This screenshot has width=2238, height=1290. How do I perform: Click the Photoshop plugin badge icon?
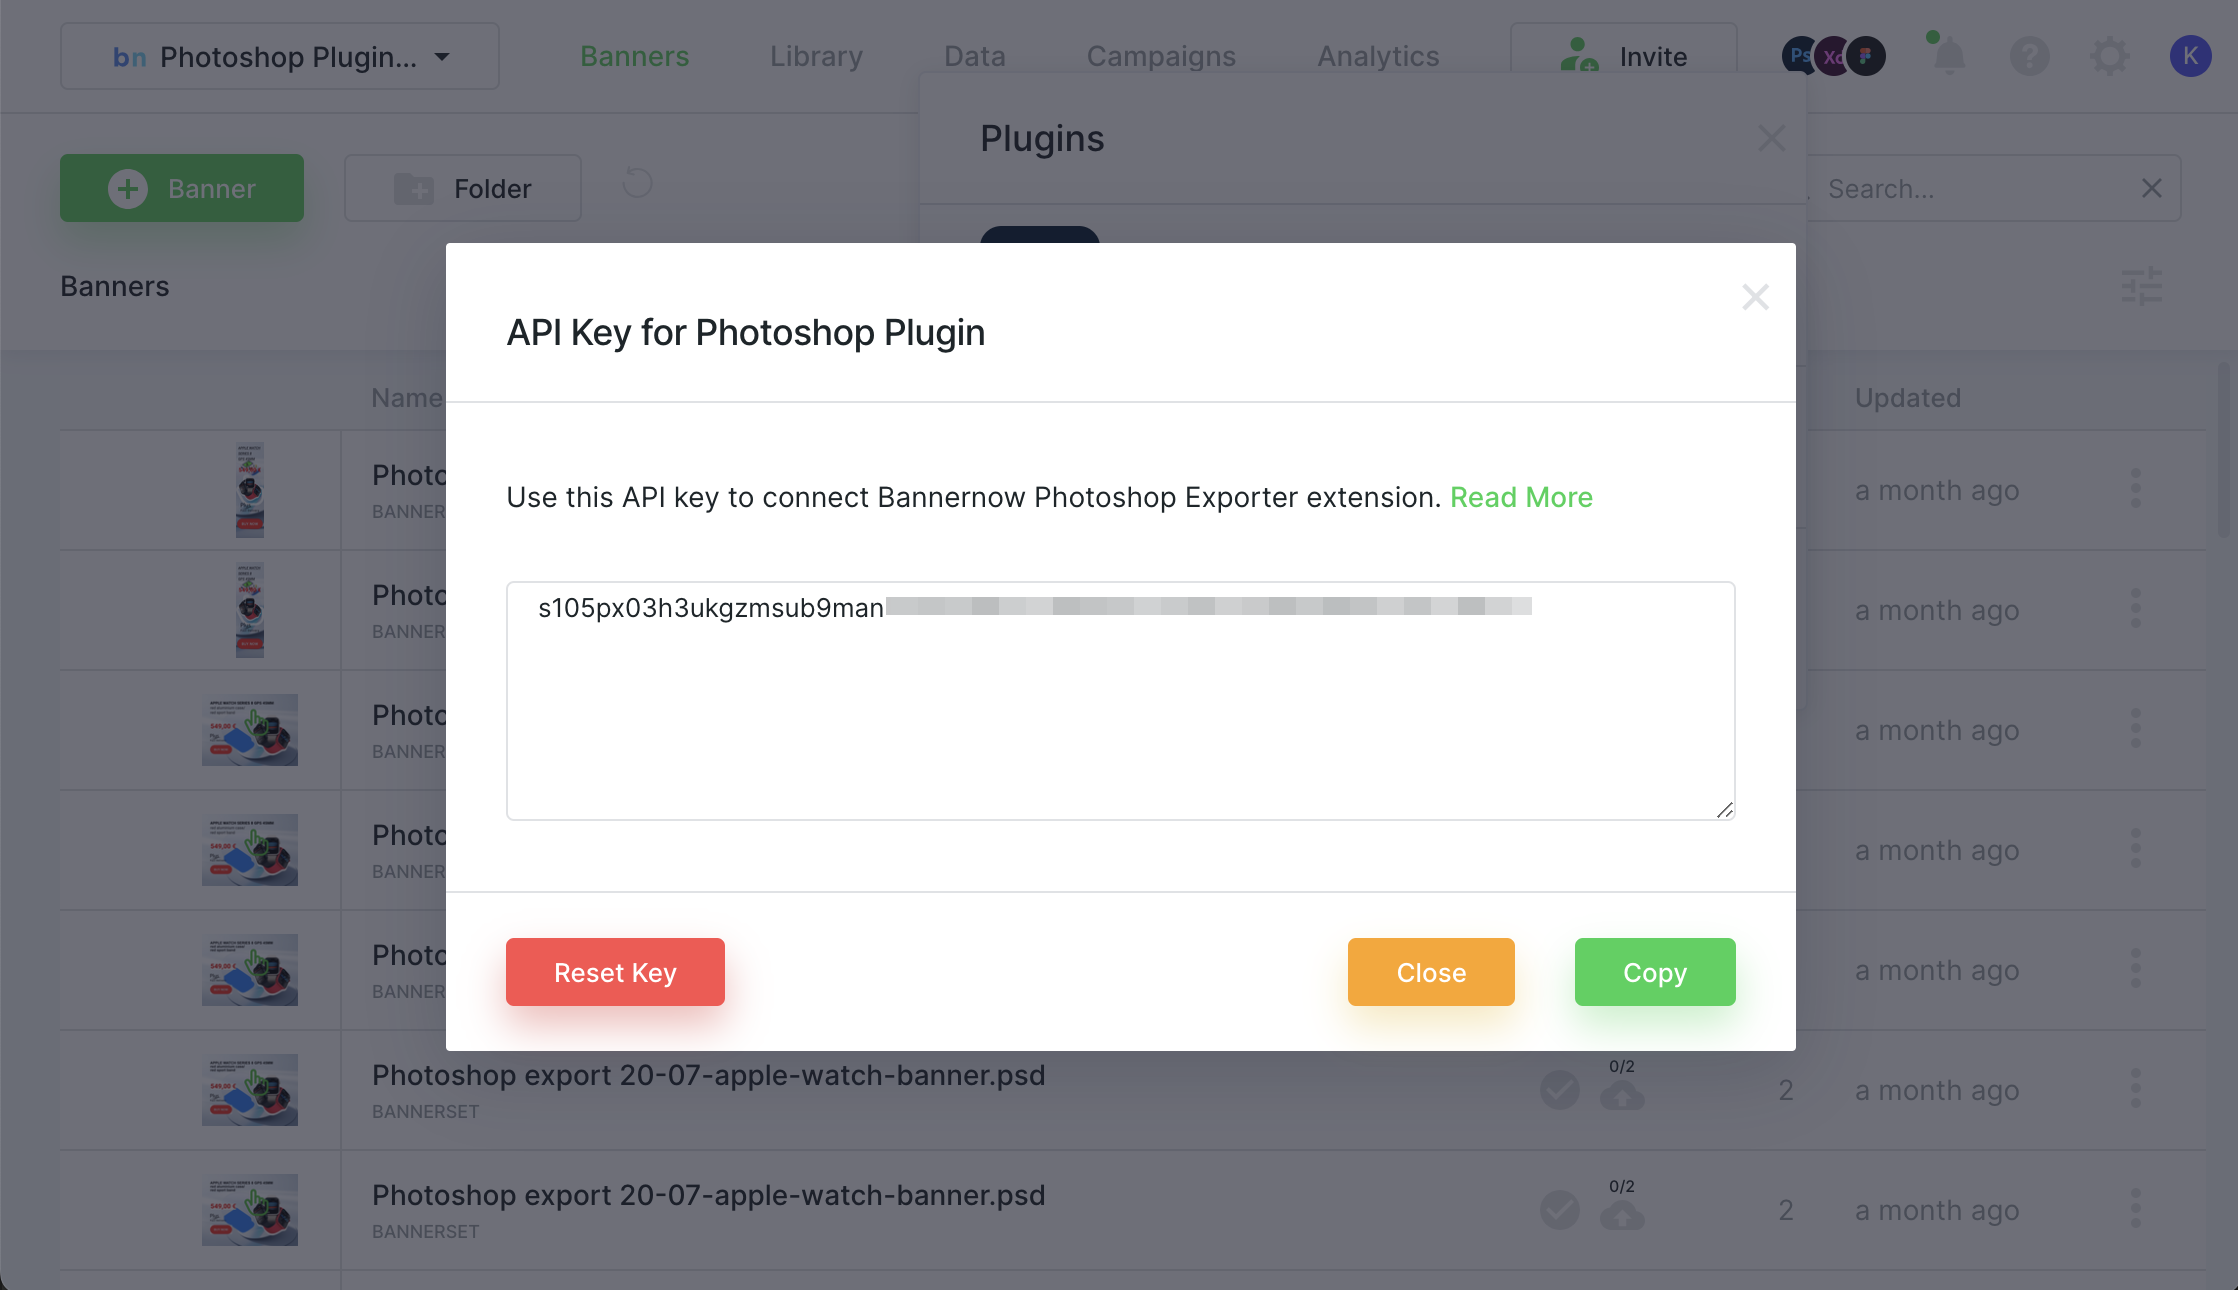tap(1798, 56)
